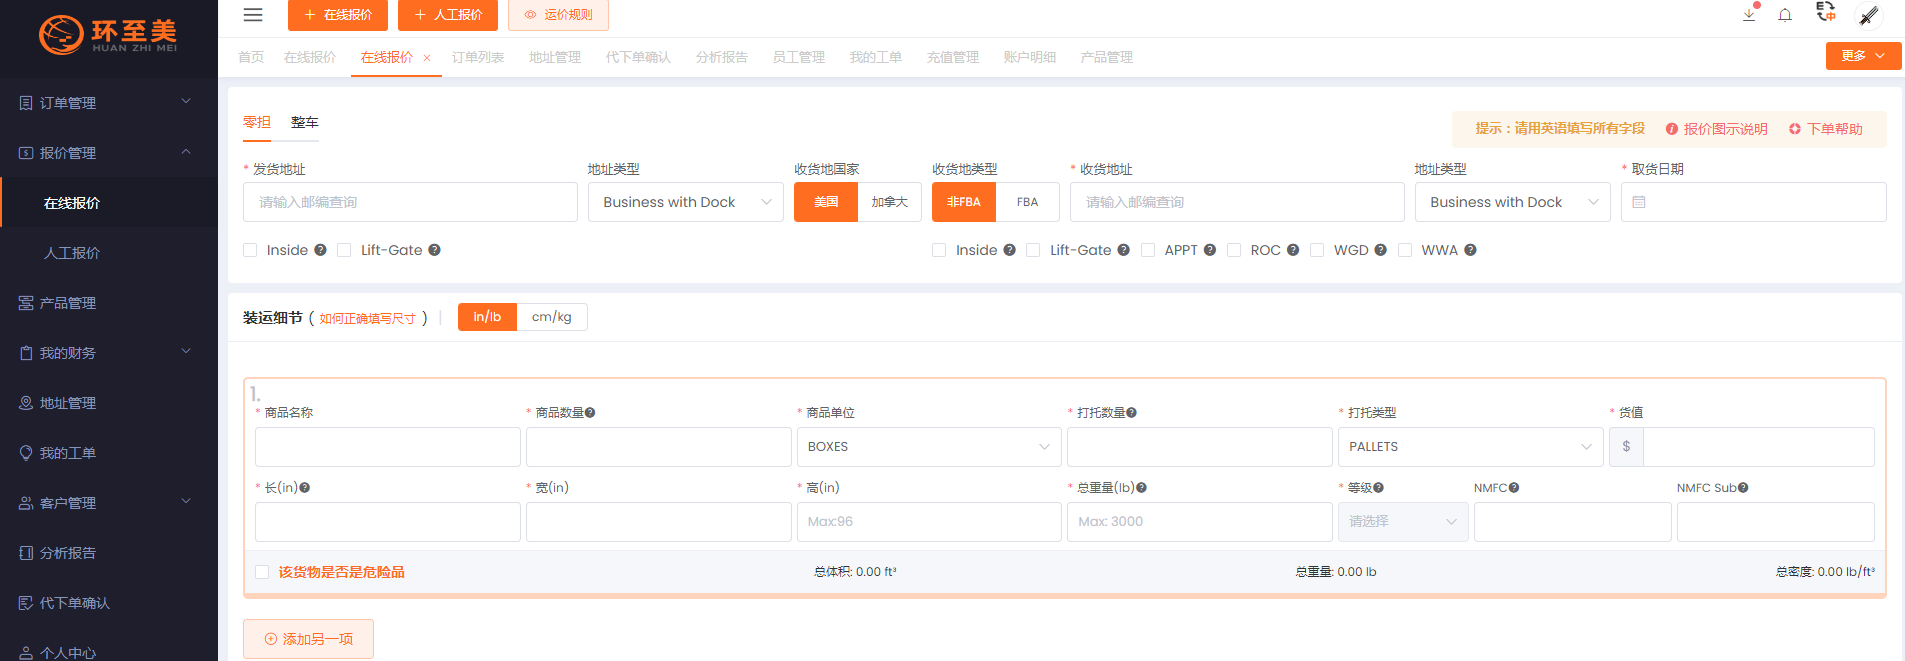The height and width of the screenshot is (661, 1905).
Task: Open 人工报价 in the sidebar
Action: coord(72,253)
